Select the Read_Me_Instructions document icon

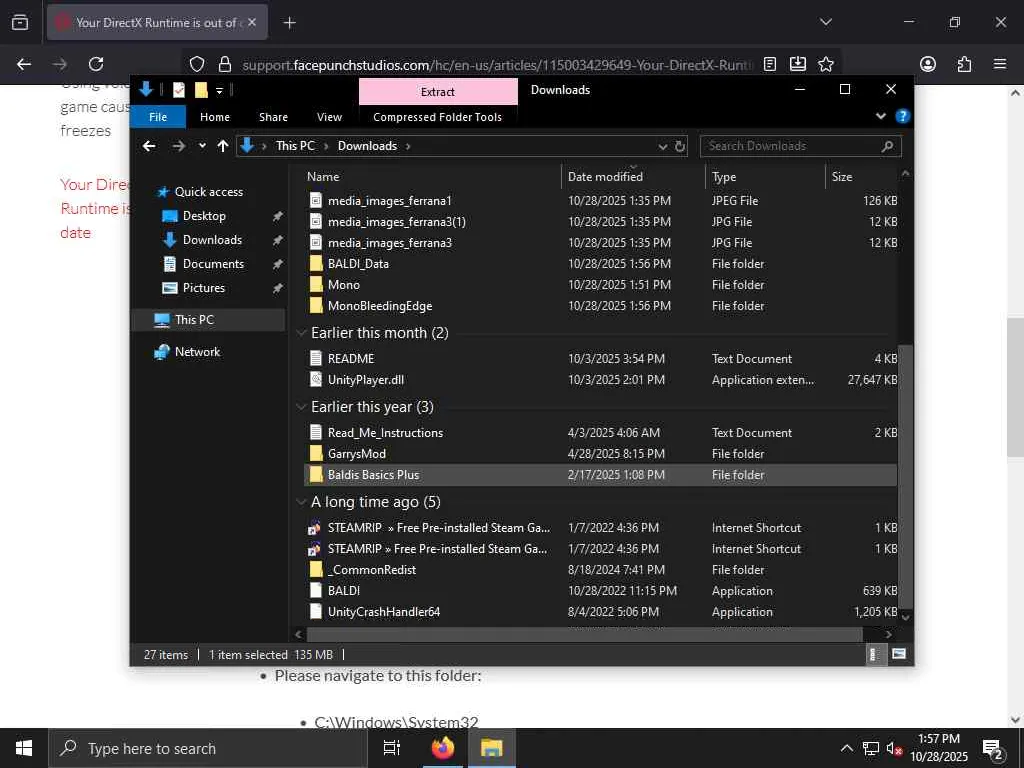pyautogui.click(x=316, y=432)
